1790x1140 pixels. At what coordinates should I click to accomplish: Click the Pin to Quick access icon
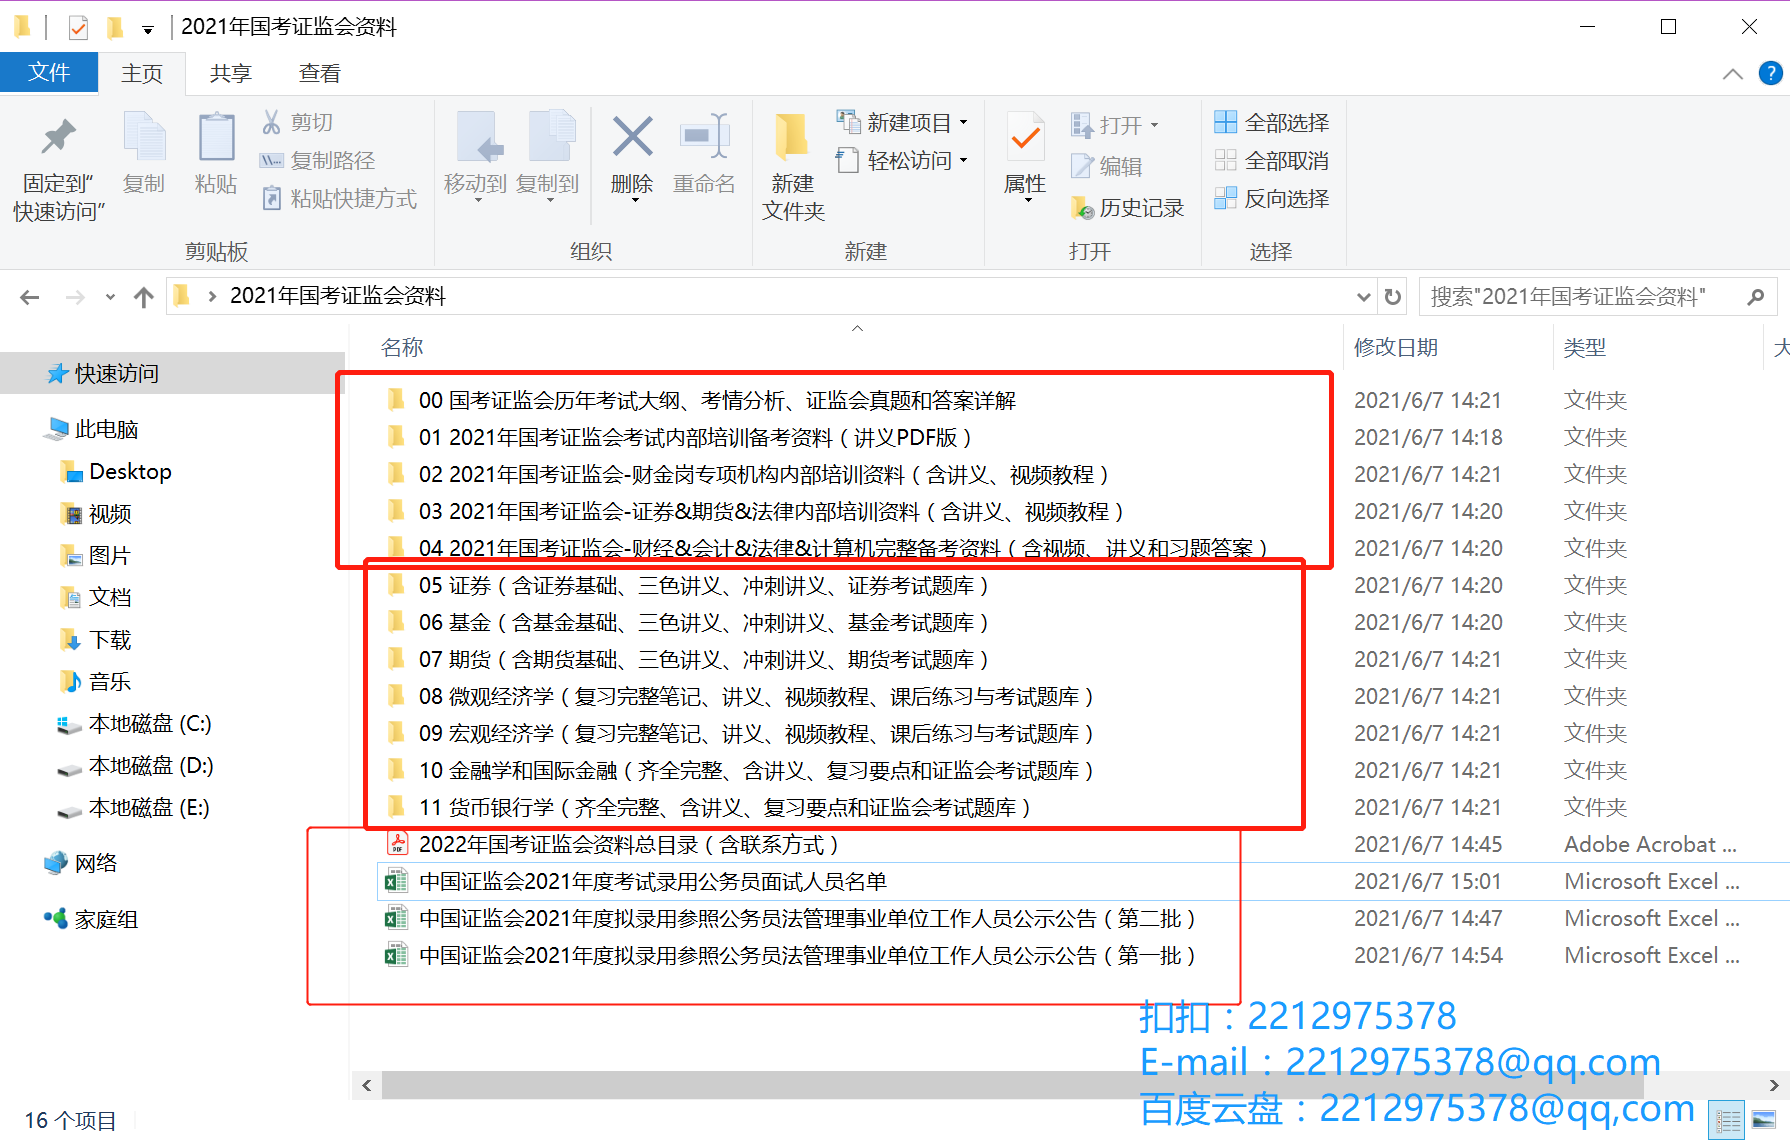58,138
